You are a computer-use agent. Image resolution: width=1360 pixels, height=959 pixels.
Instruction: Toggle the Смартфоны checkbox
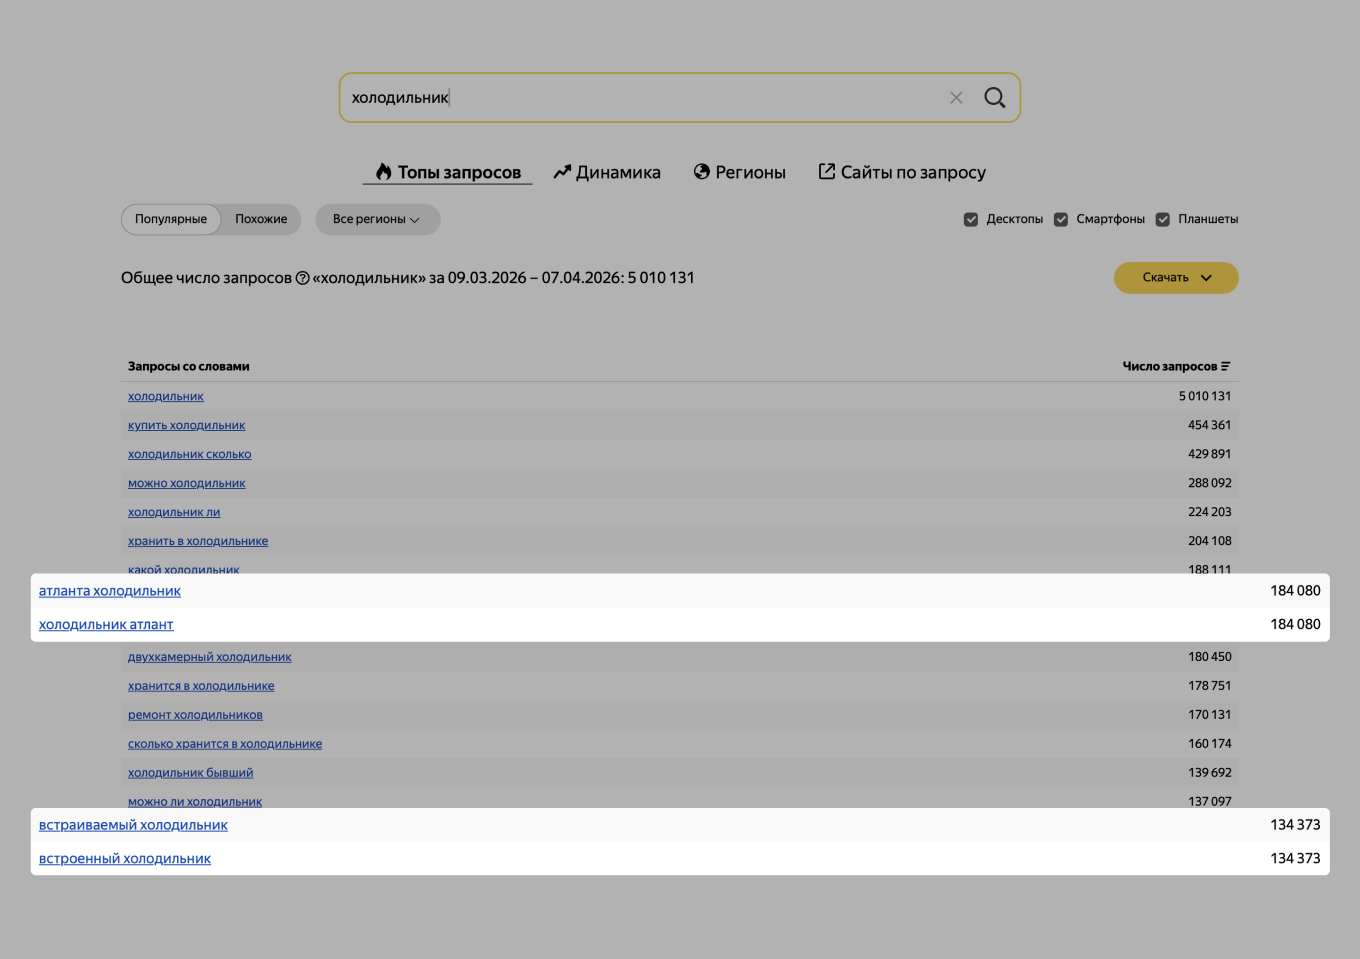pos(1061,220)
